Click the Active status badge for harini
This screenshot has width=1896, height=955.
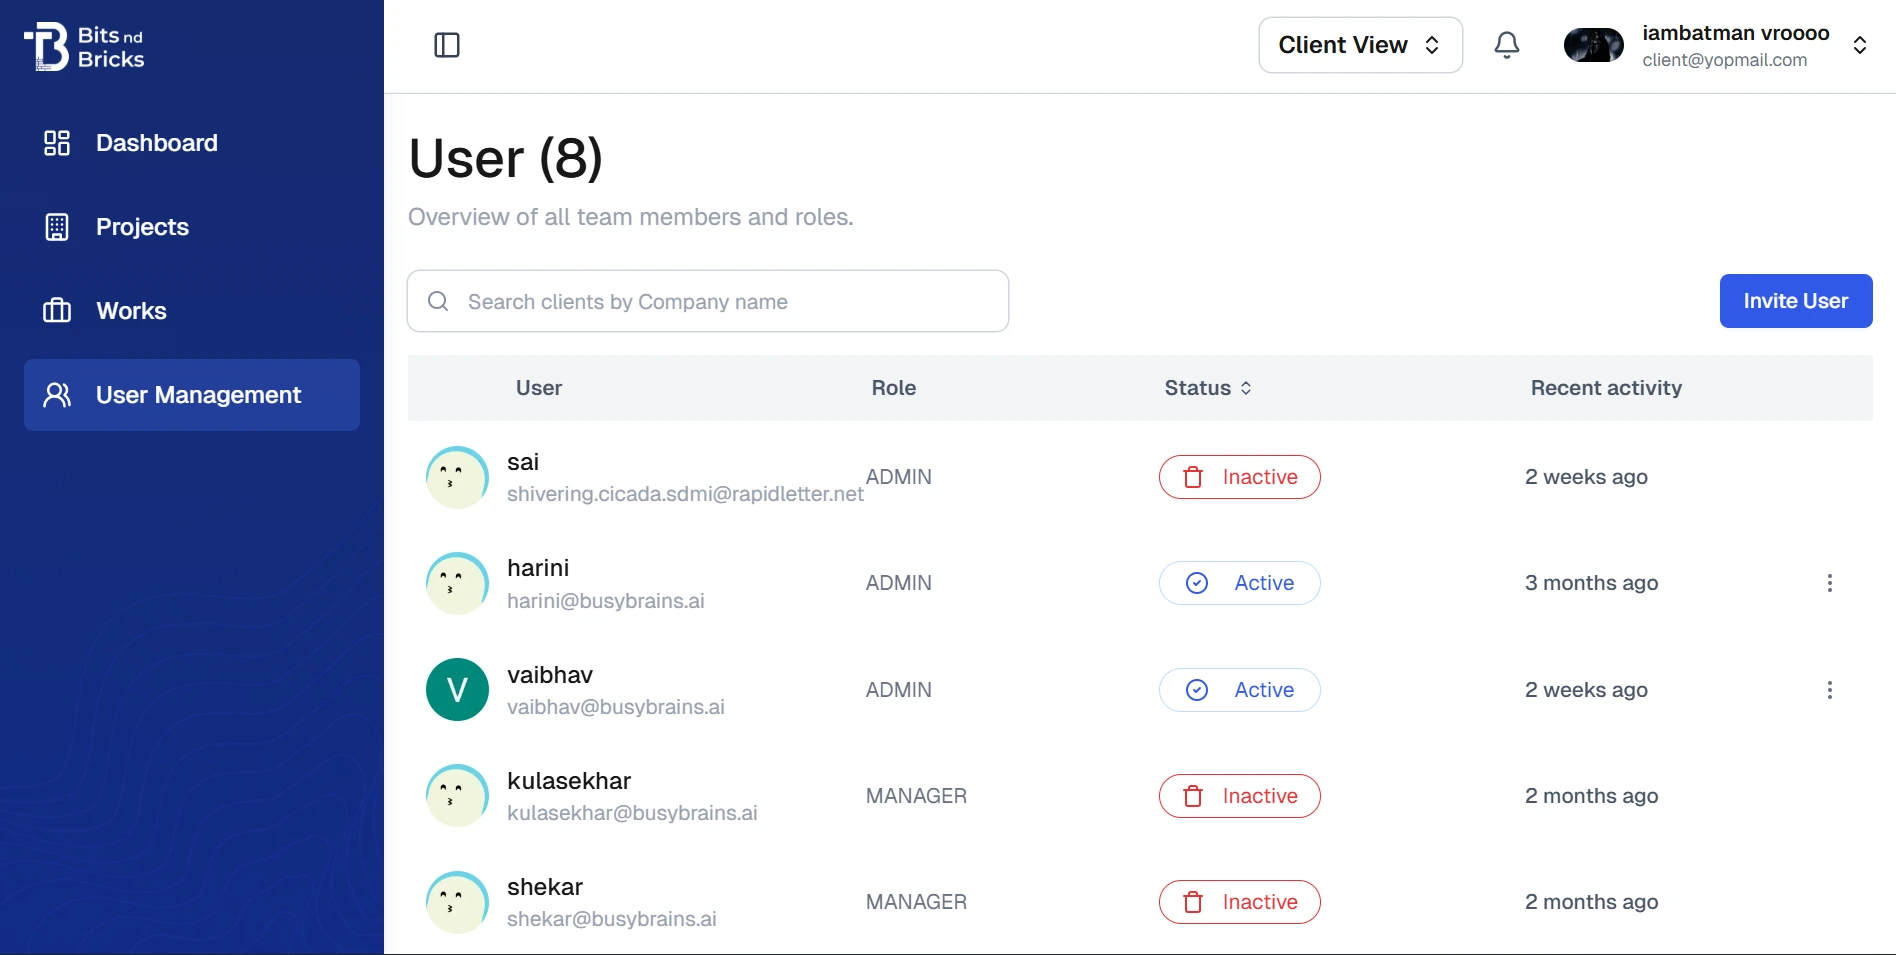pyautogui.click(x=1239, y=583)
